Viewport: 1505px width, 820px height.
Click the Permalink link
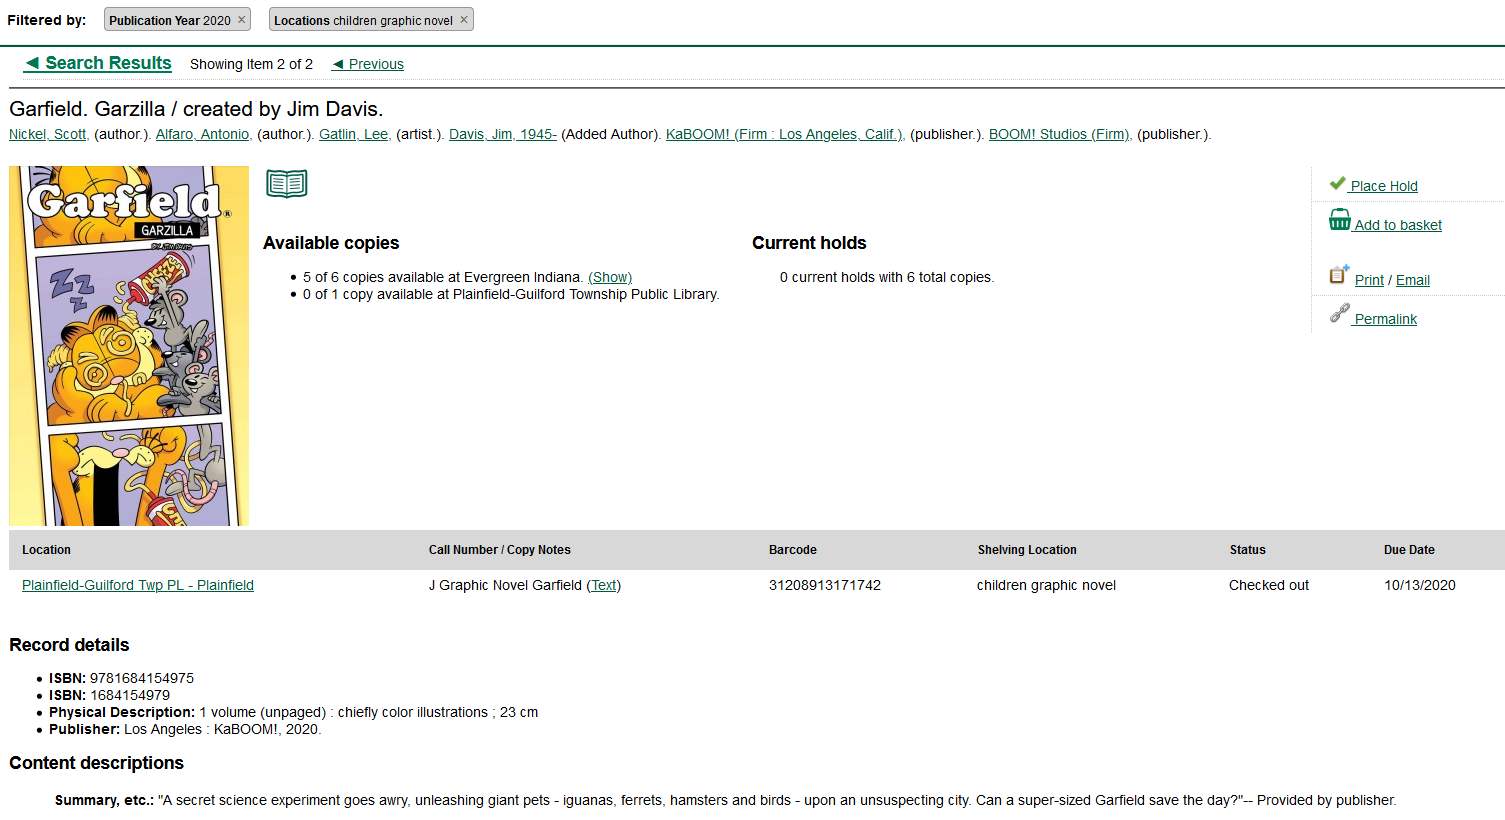coord(1385,319)
